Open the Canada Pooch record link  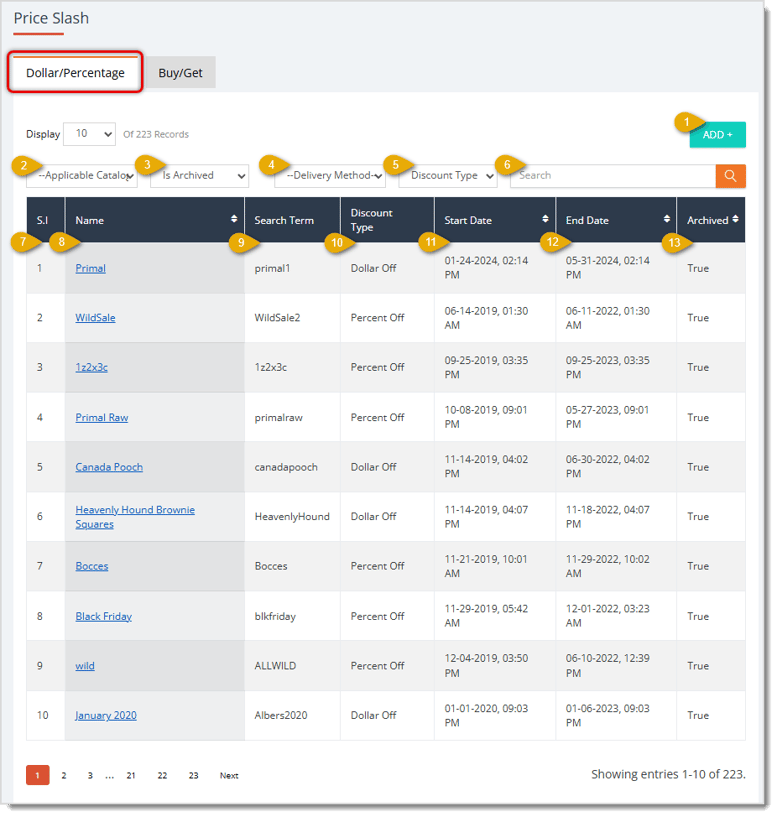pos(109,467)
